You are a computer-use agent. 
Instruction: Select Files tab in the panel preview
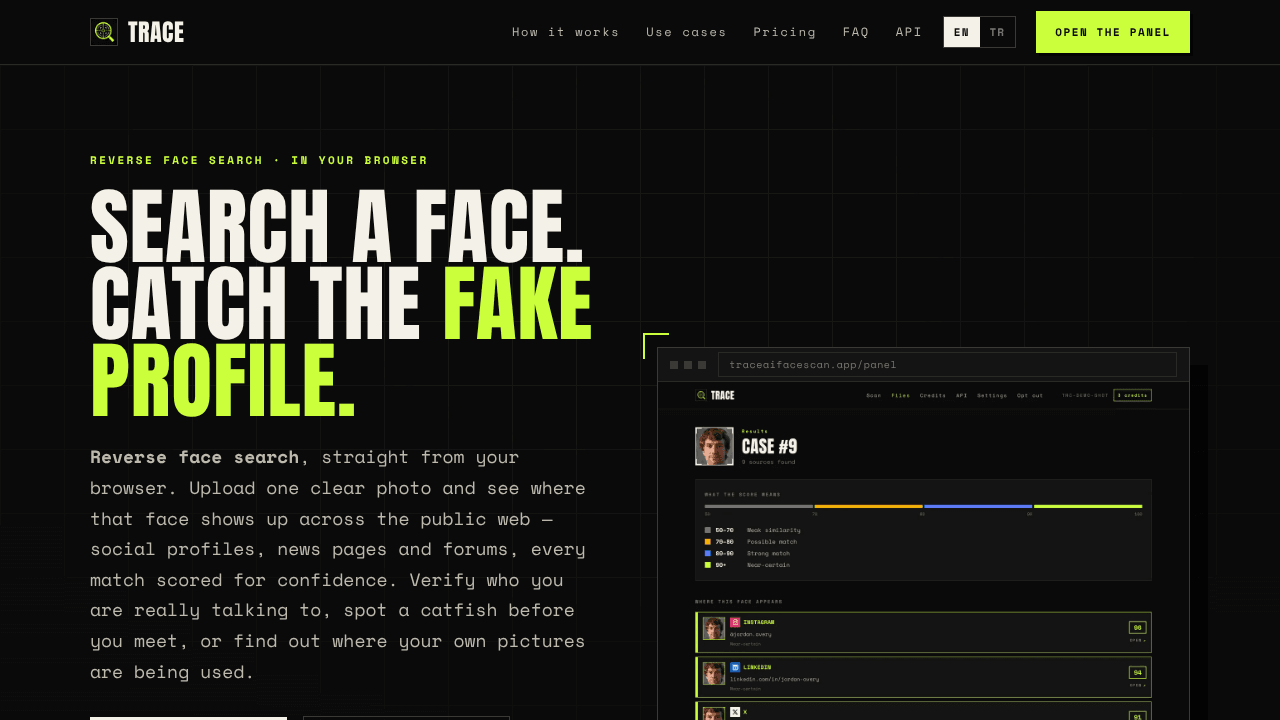pos(901,395)
